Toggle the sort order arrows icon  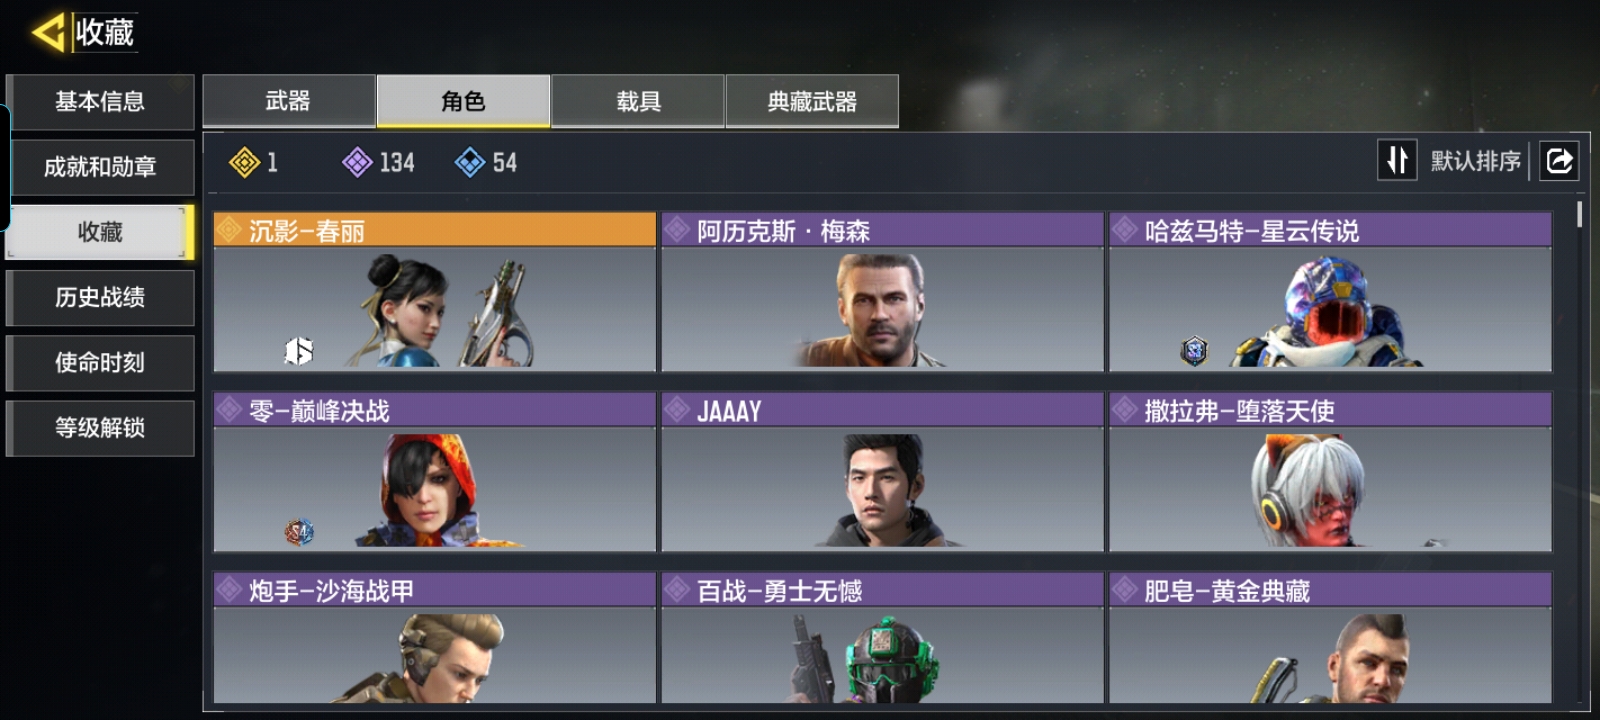(1397, 160)
